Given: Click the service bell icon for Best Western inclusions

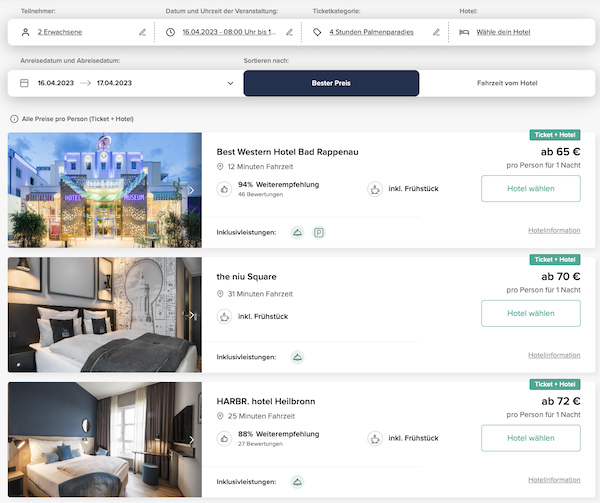Looking at the screenshot, I should click(297, 232).
